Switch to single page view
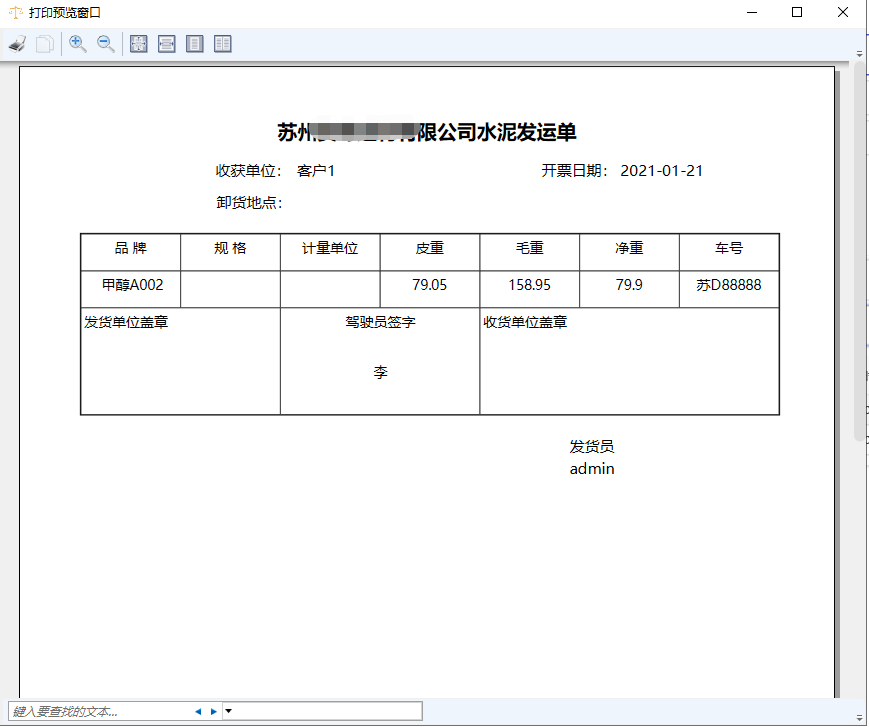869x727 pixels. [195, 44]
